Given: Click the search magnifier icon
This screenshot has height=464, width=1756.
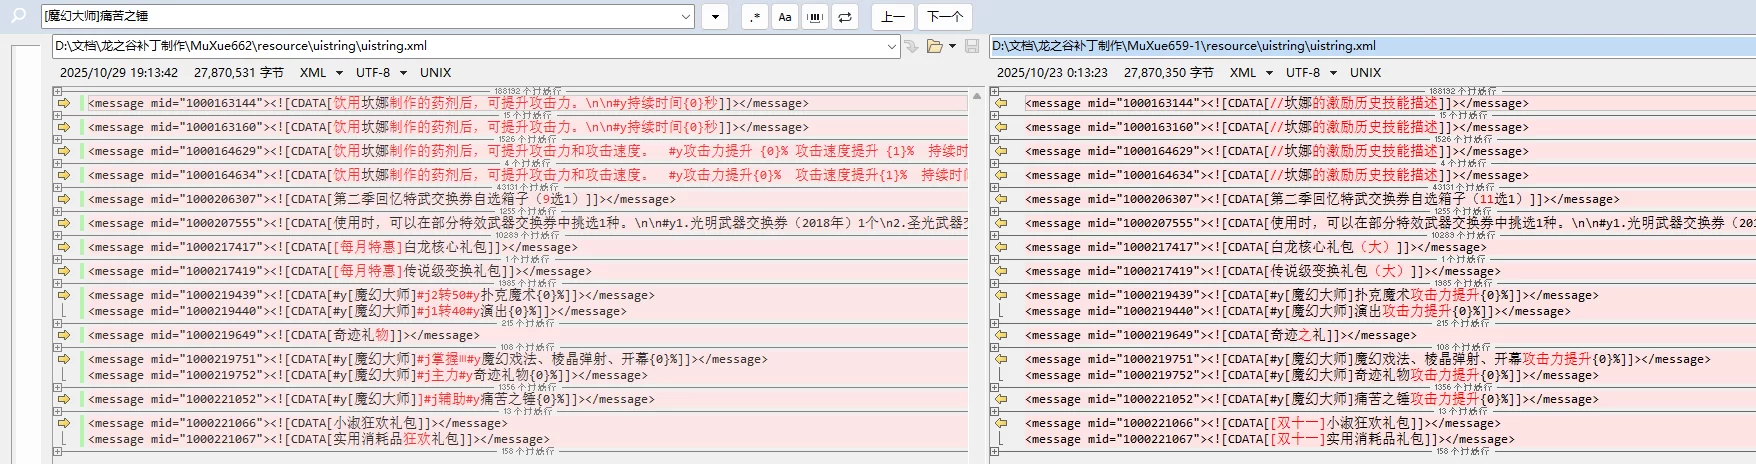Looking at the screenshot, I should [x=17, y=16].
